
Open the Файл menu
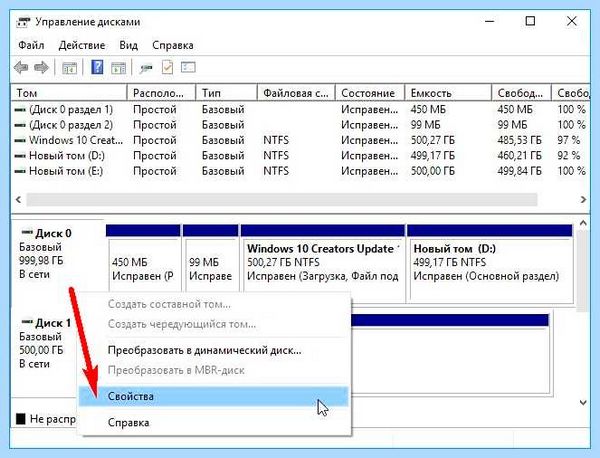point(31,45)
